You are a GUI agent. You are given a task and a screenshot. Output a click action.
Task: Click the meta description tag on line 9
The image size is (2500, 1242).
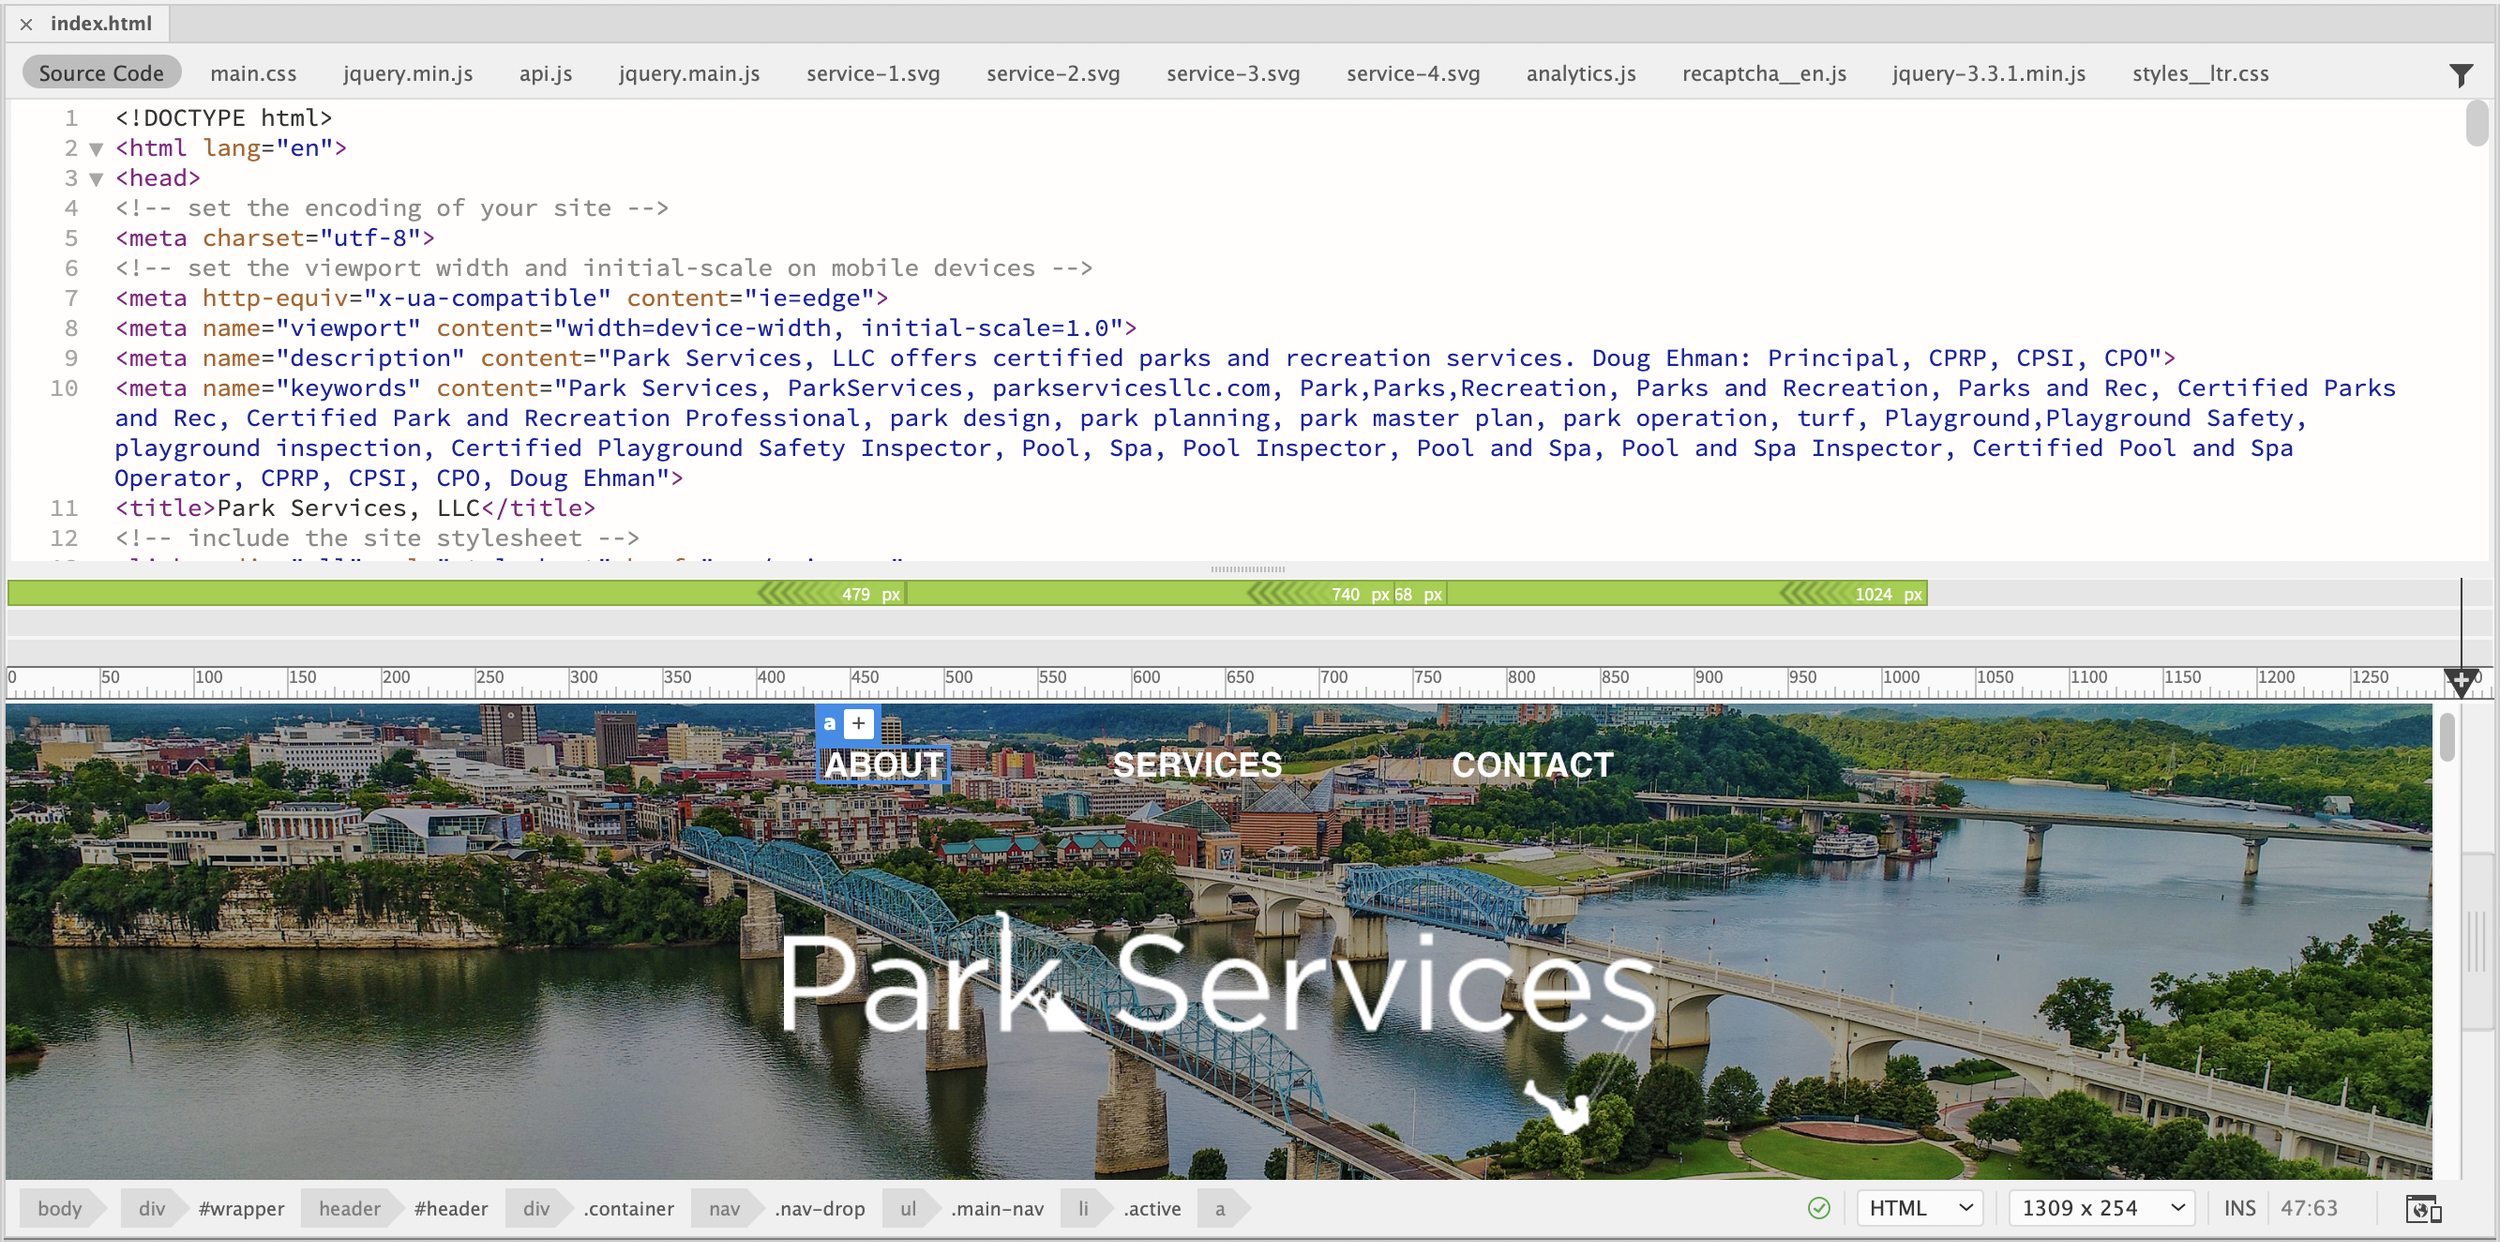click(1145, 358)
